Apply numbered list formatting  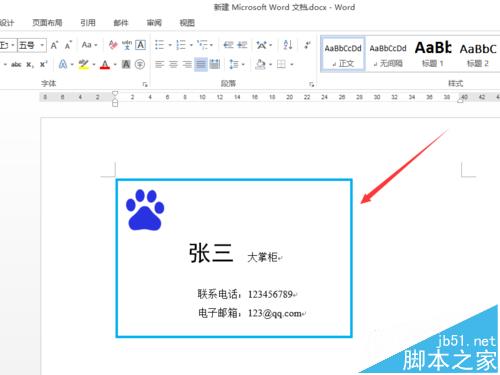[181, 45]
